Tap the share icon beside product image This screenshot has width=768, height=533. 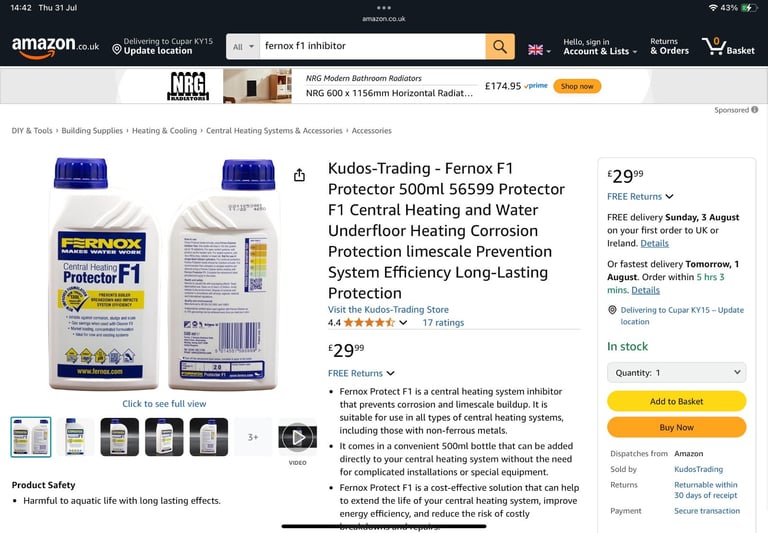click(x=299, y=175)
